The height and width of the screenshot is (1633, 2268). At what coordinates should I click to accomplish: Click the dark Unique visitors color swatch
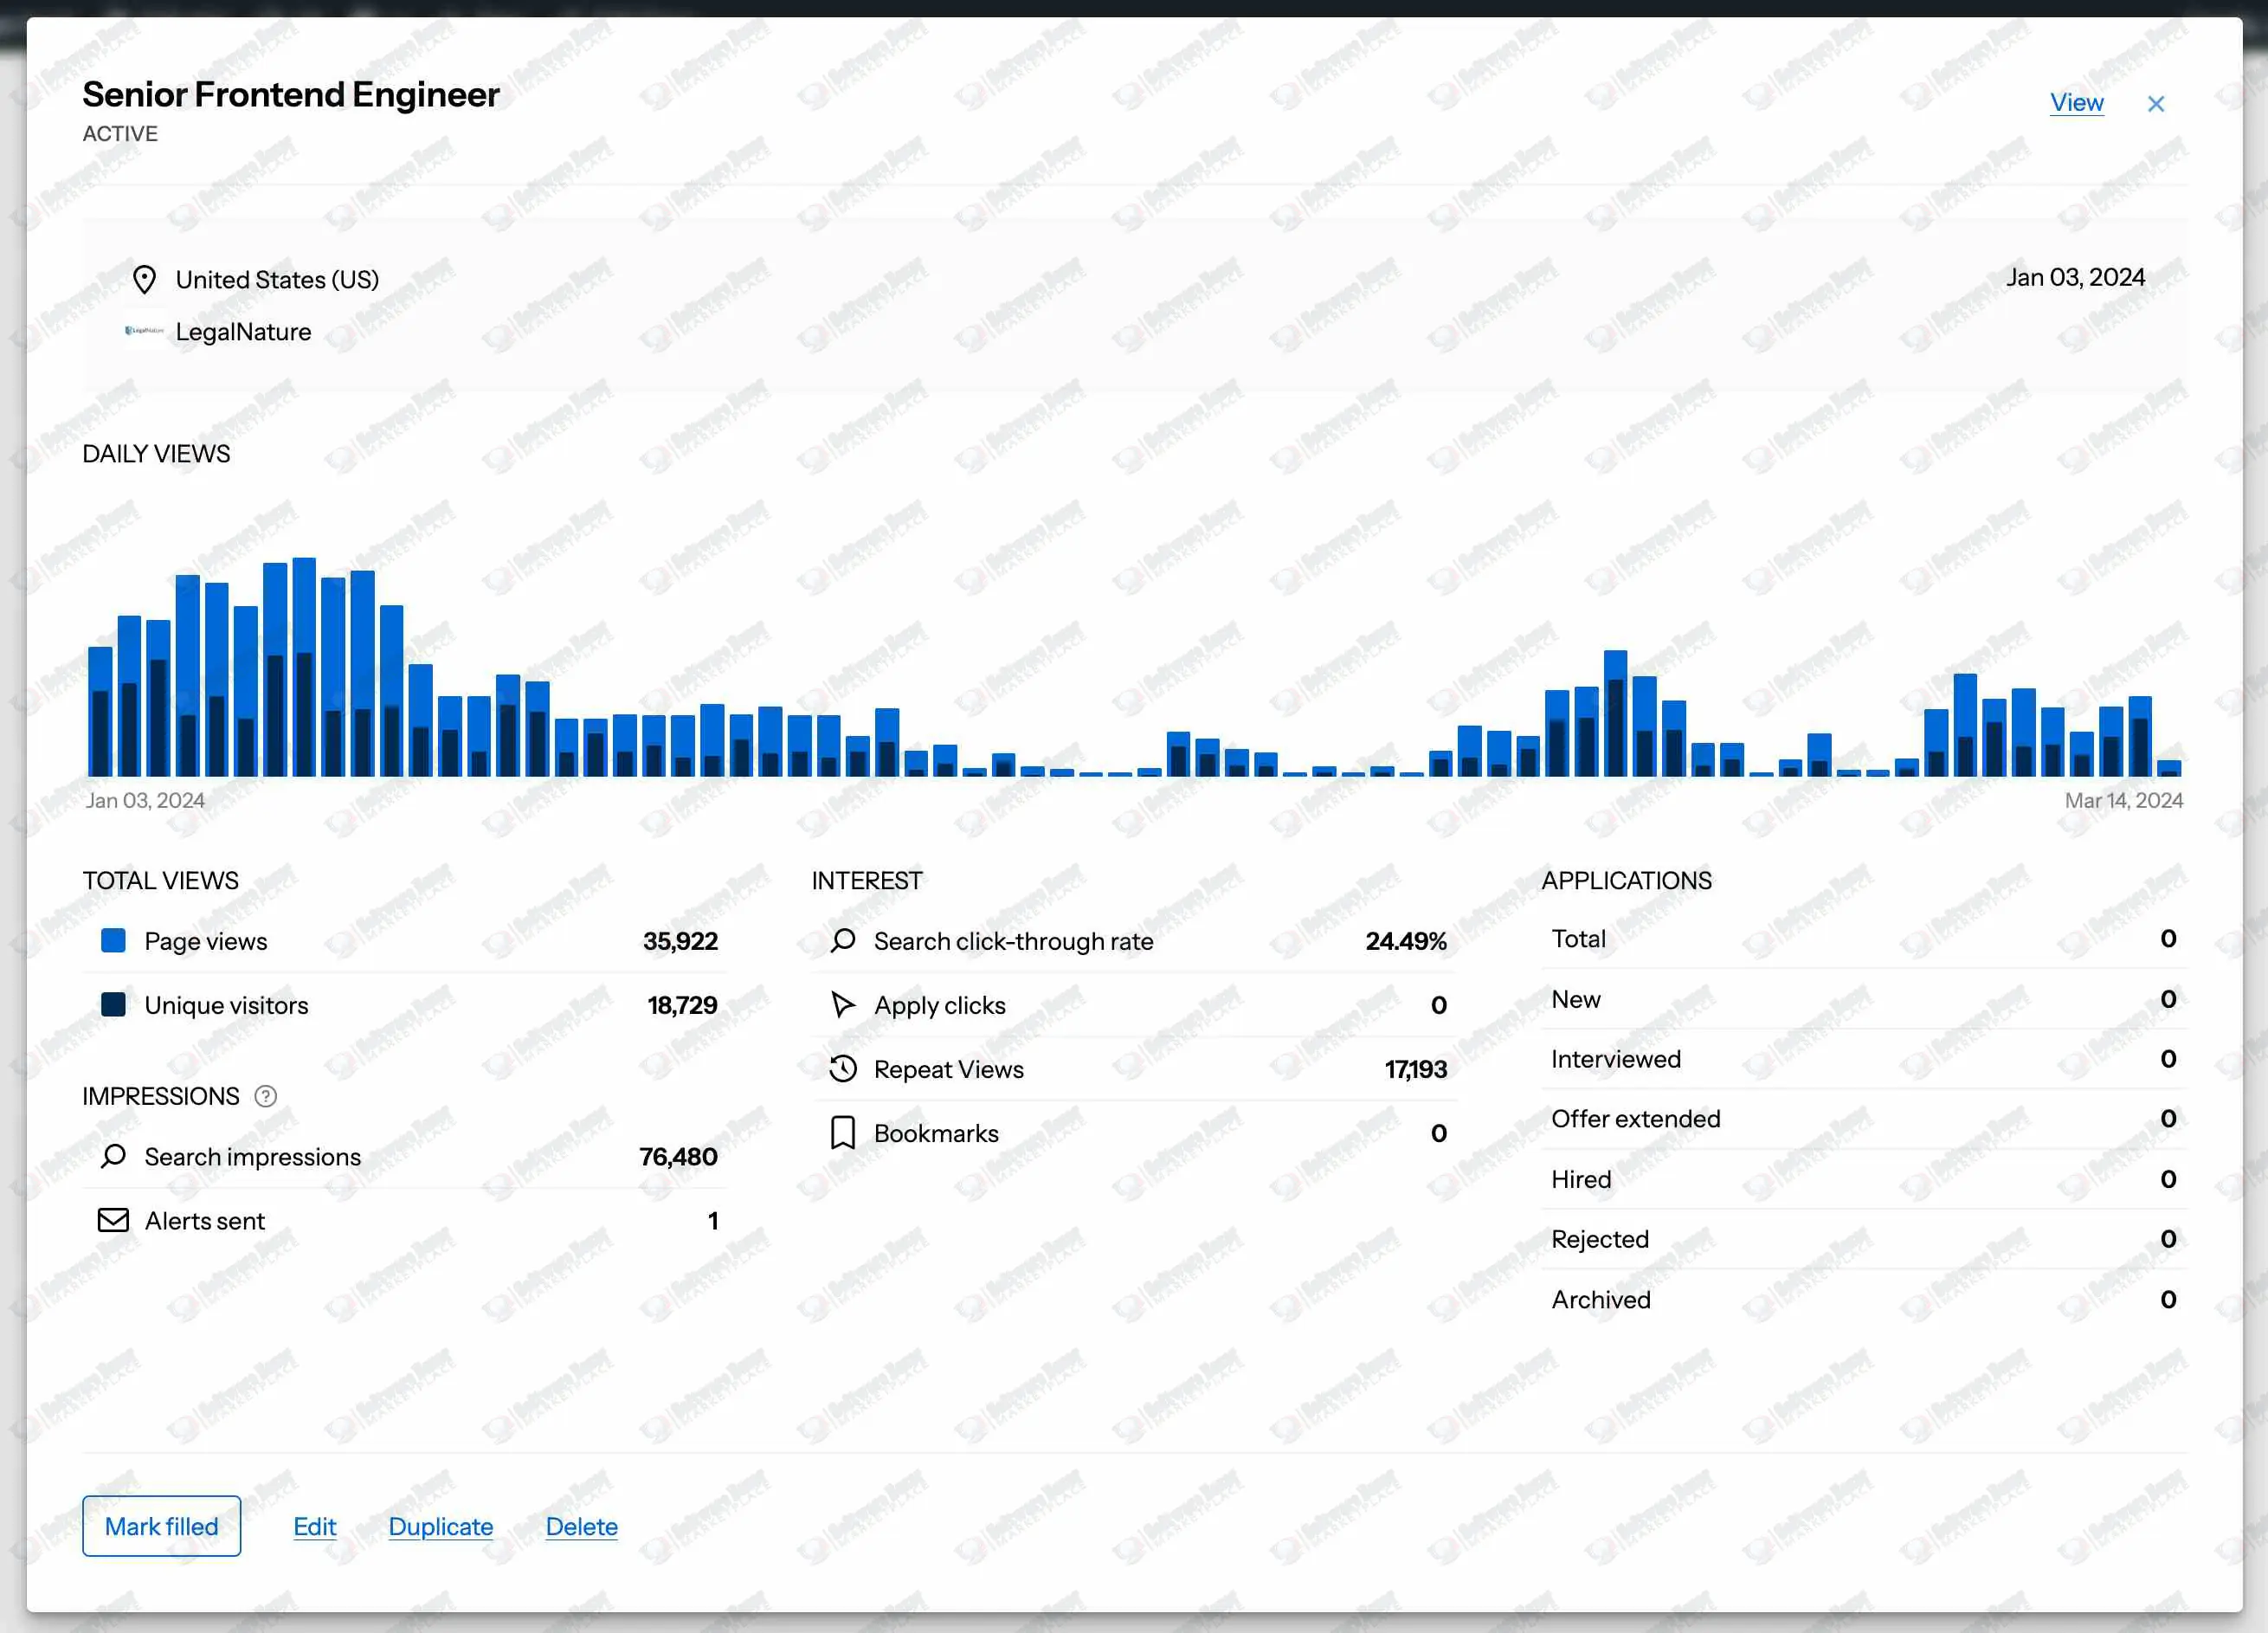113,1004
